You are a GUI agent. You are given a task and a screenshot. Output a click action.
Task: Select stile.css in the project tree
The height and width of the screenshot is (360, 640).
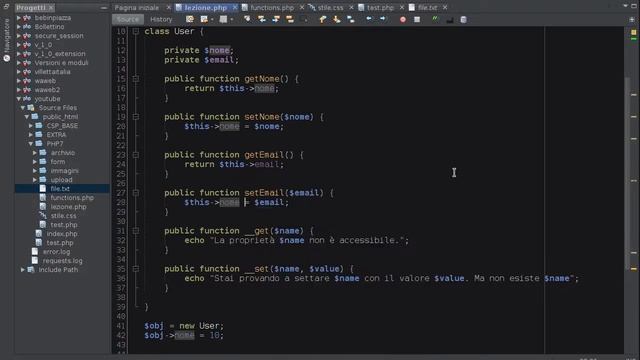point(63,216)
